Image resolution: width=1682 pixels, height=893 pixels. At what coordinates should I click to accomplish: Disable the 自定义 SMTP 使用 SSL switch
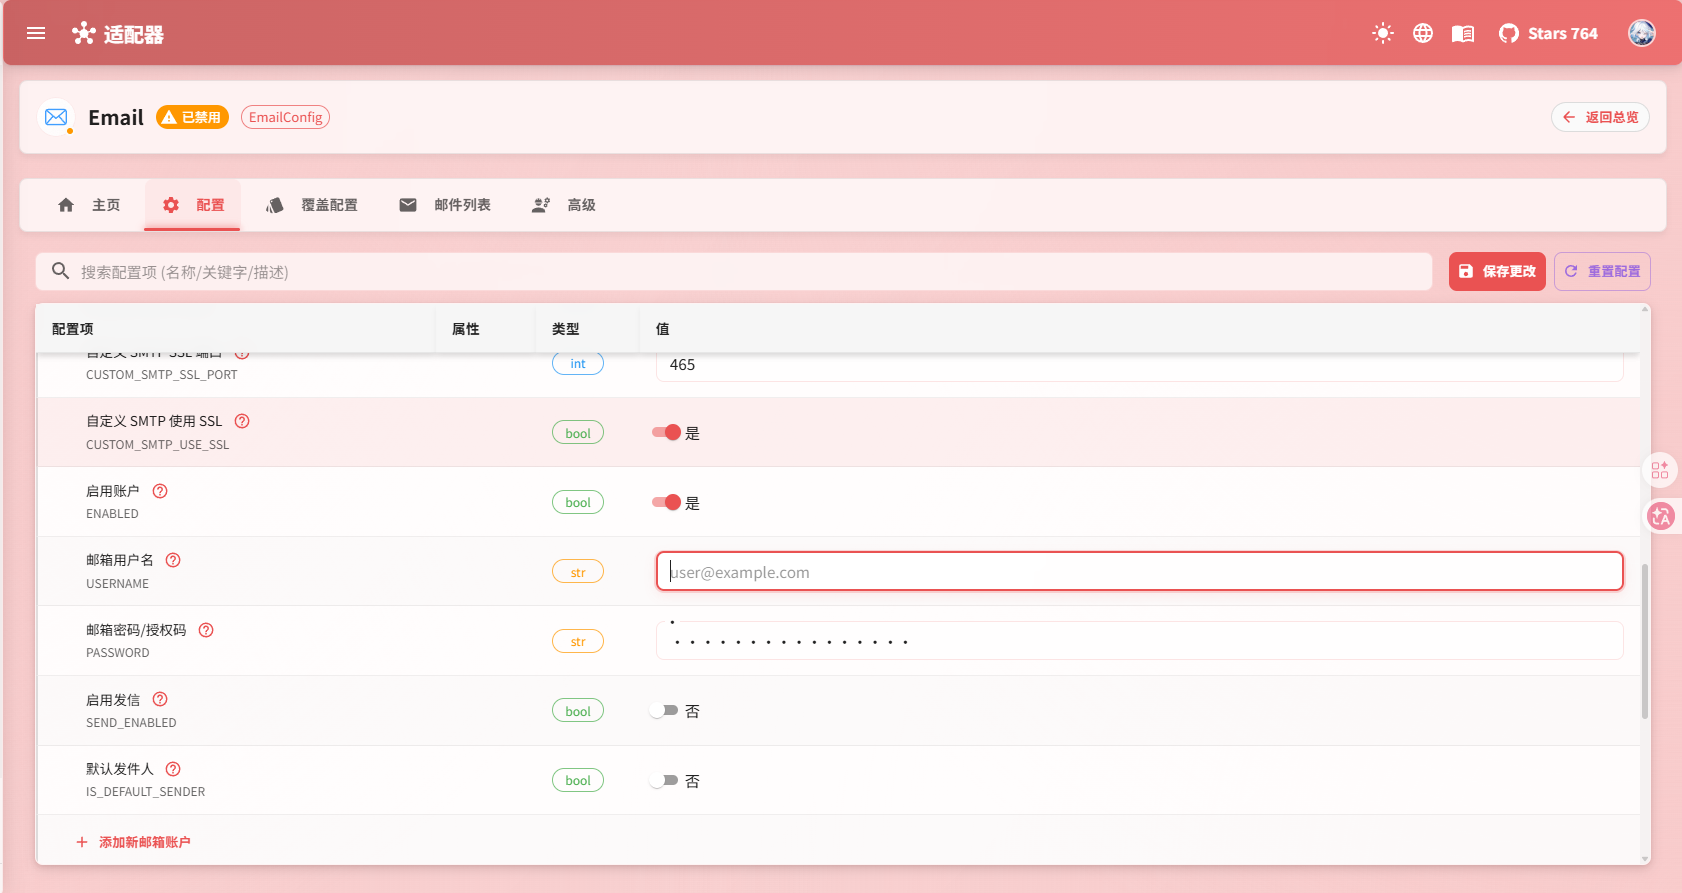coord(666,432)
